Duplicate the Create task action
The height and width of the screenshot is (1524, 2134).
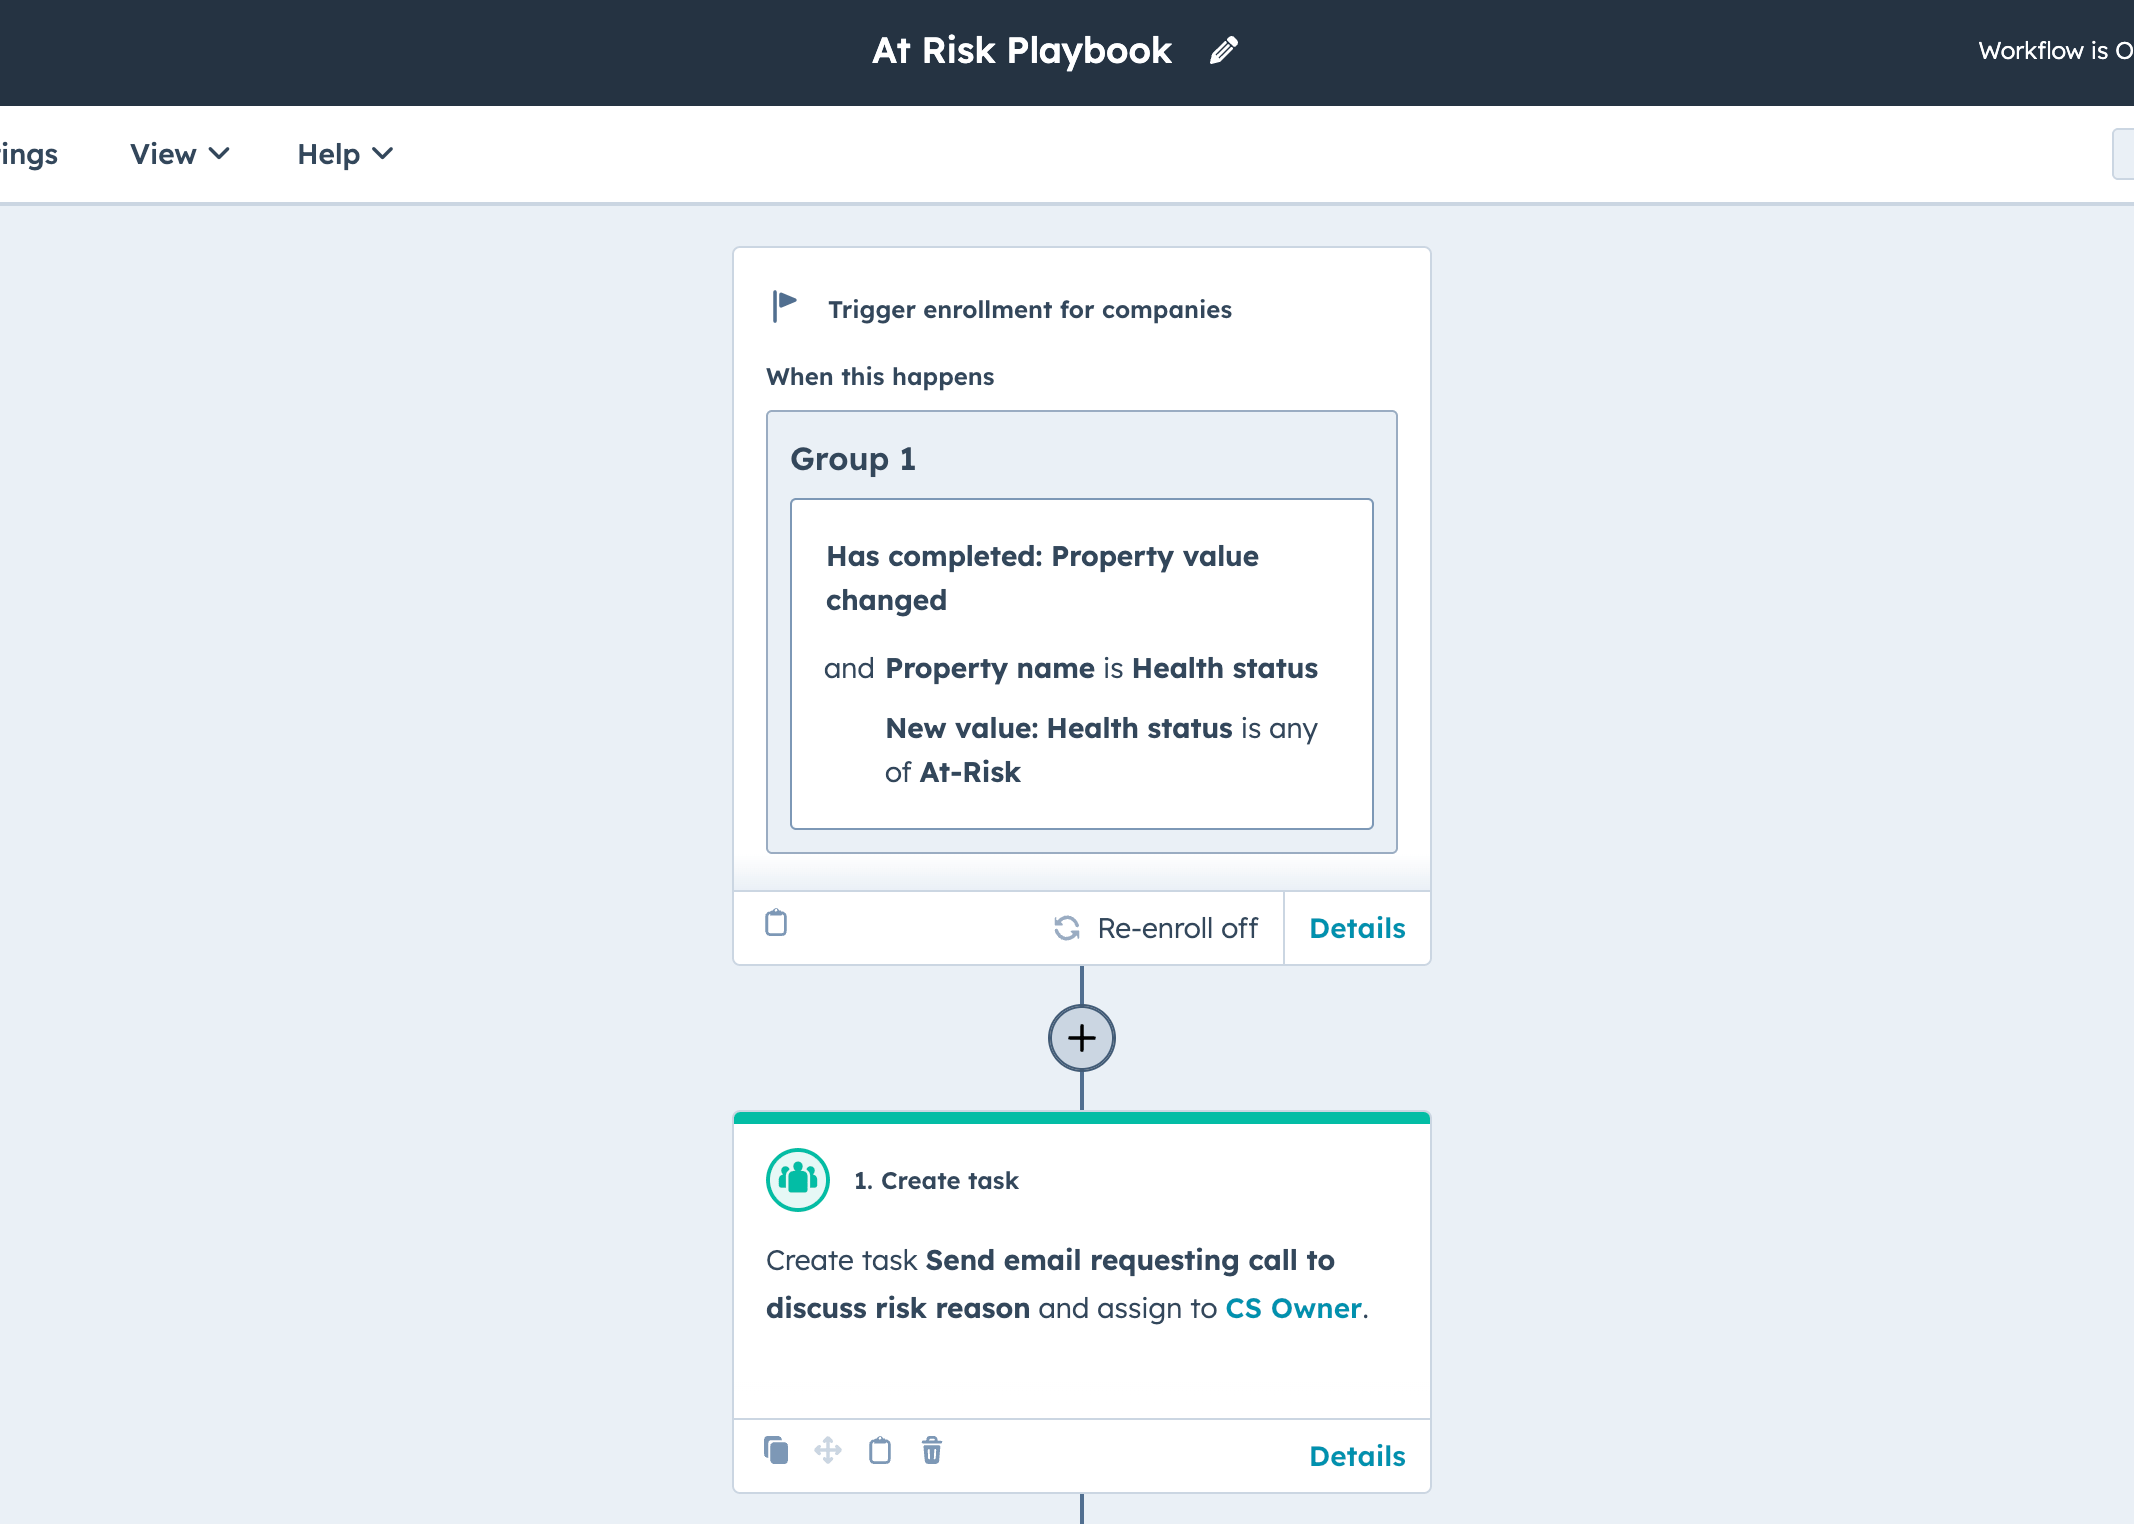(x=776, y=1450)
